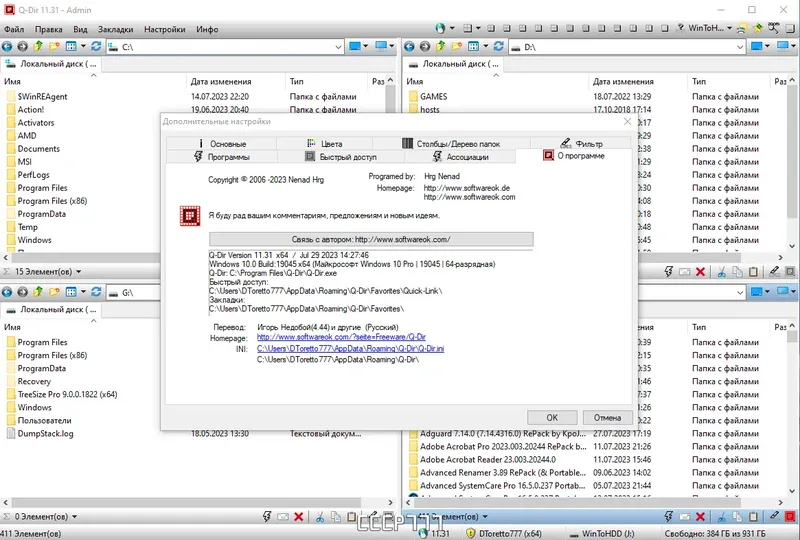Open the softwareok.com Freeware/Q-Dir homepage link
The width and height of the screenshot is (800, 540).
[x=341, y=337]
